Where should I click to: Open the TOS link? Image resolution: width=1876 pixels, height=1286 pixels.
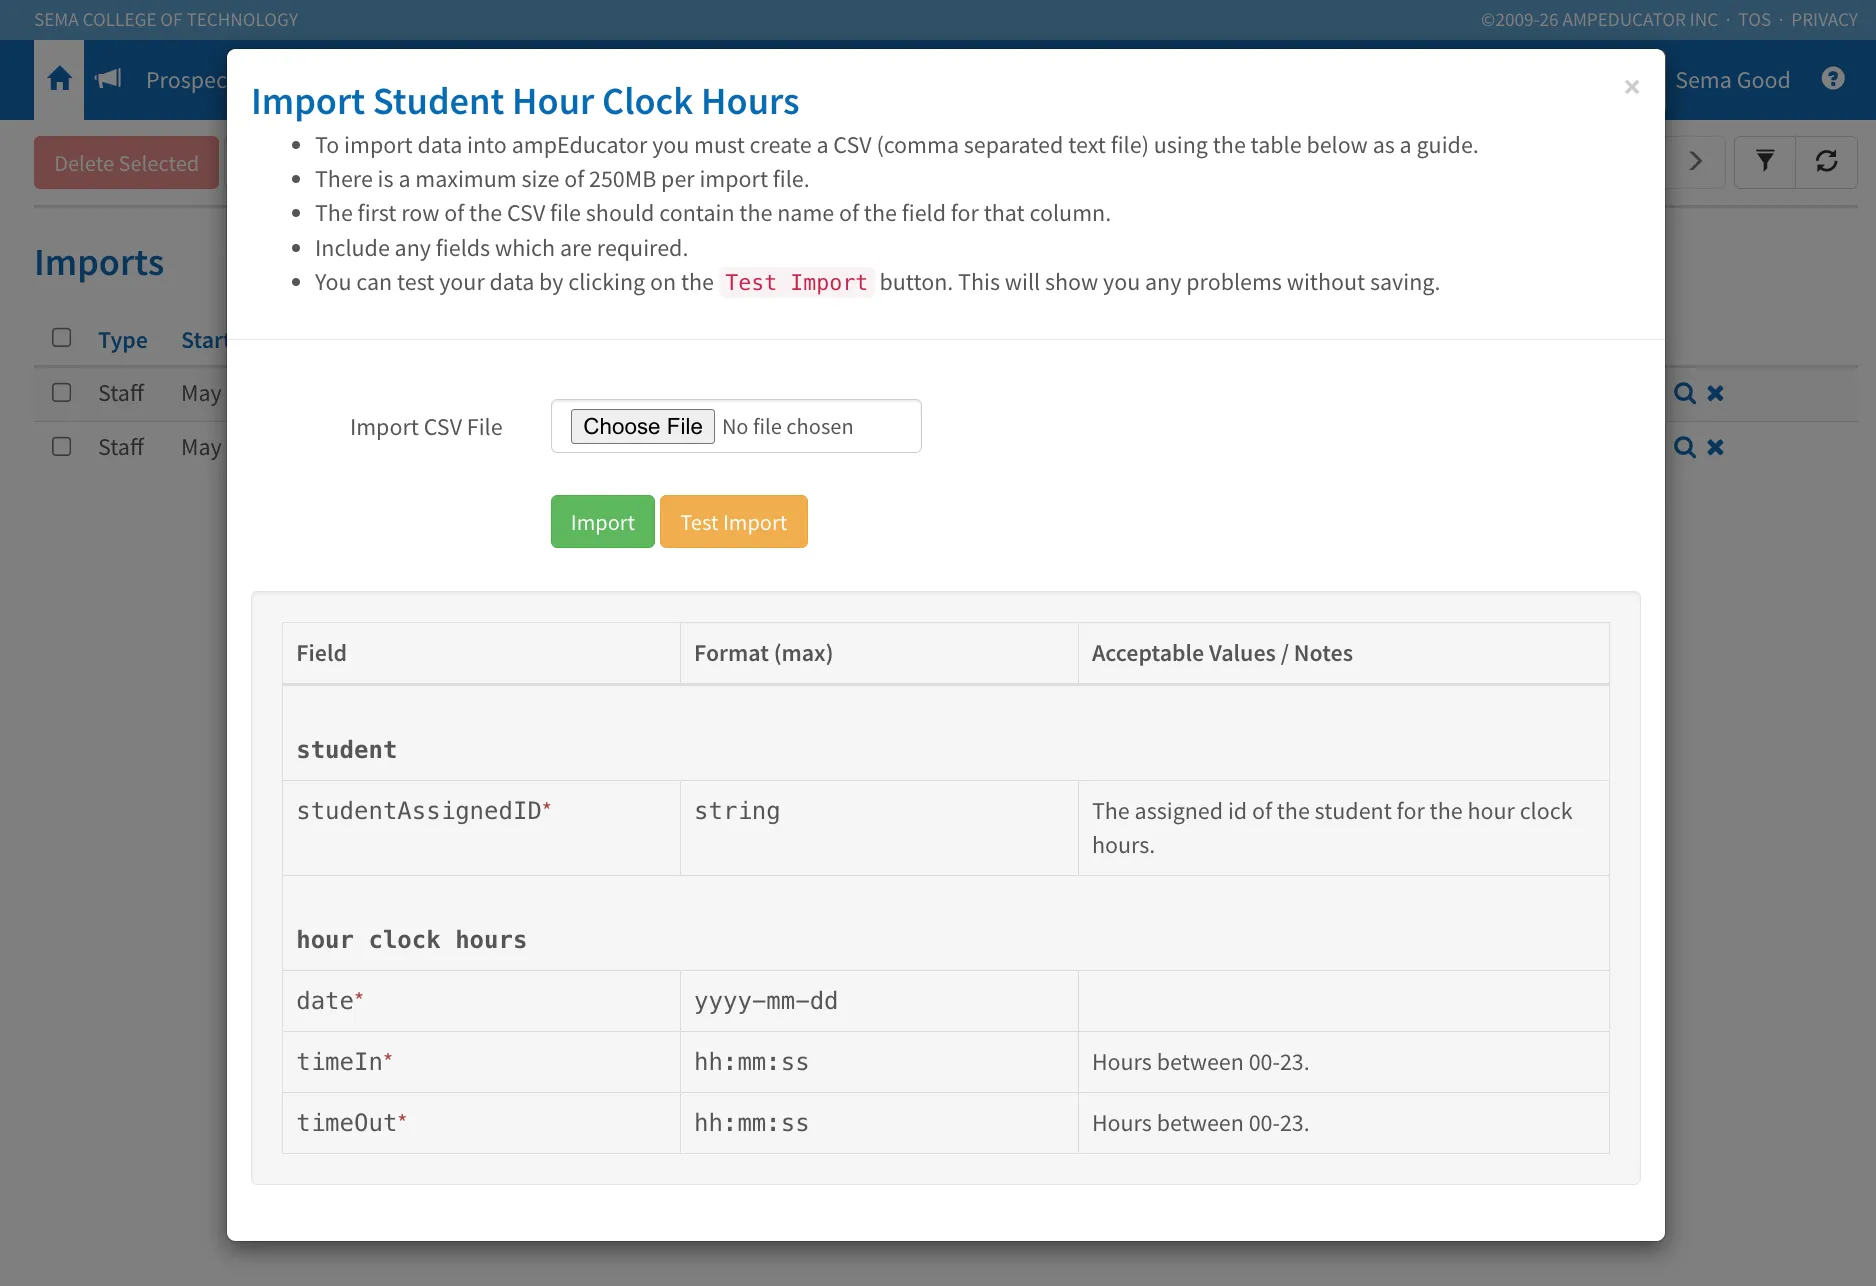pyautogui.click(x=1754, y=20)
